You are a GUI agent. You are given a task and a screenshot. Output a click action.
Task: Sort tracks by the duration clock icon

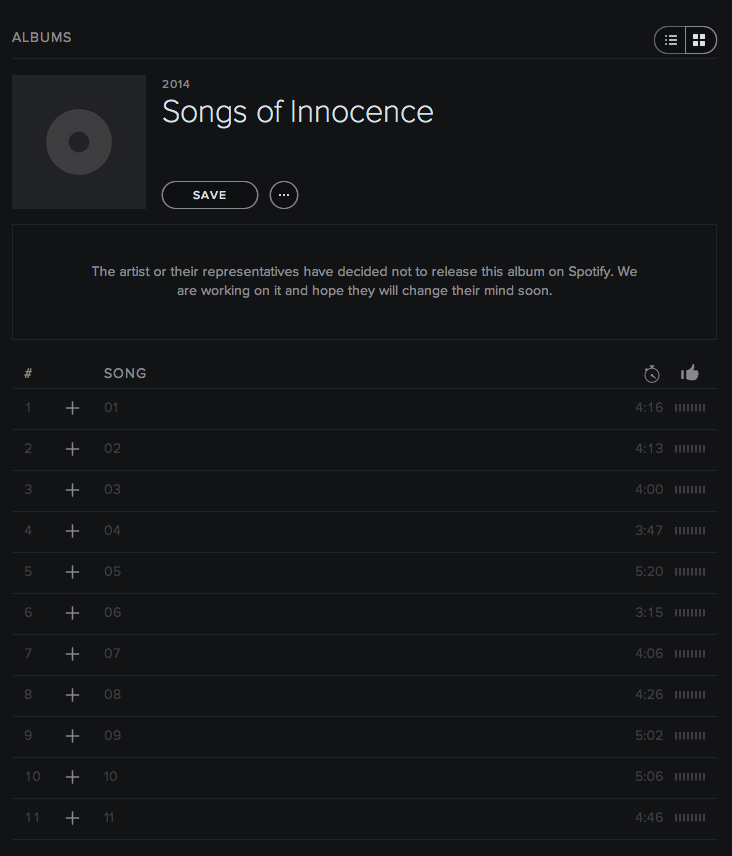pyautogui.click(x=652, y=374)
